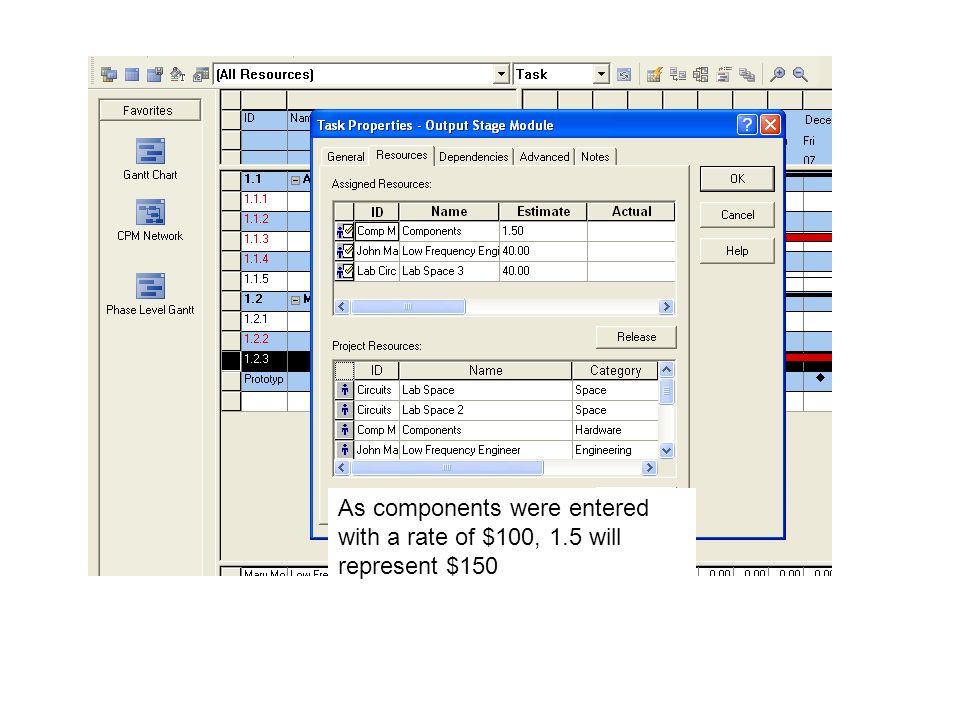Click resource icon beside assigned Lab Space 3

click(x=345, y=271)
